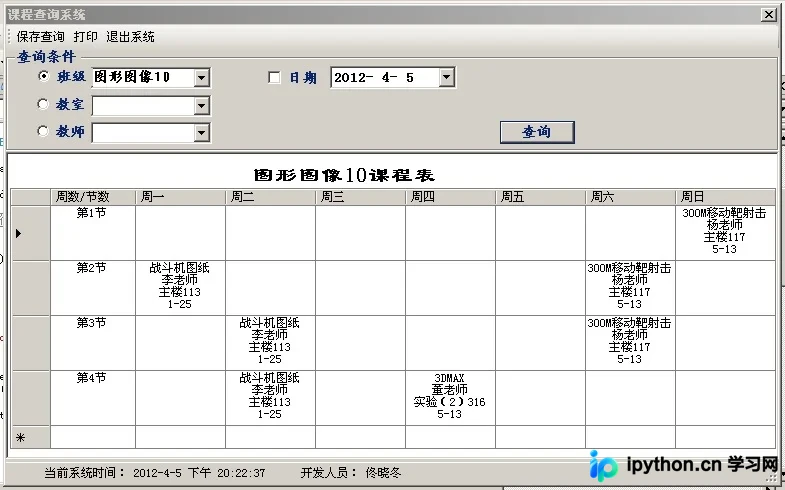This screenshot has height=490, width=785.
Task: Select the 周一 第2节 战斗机图纸 cell
Action: pyautogui.click(x=180, y=288)
